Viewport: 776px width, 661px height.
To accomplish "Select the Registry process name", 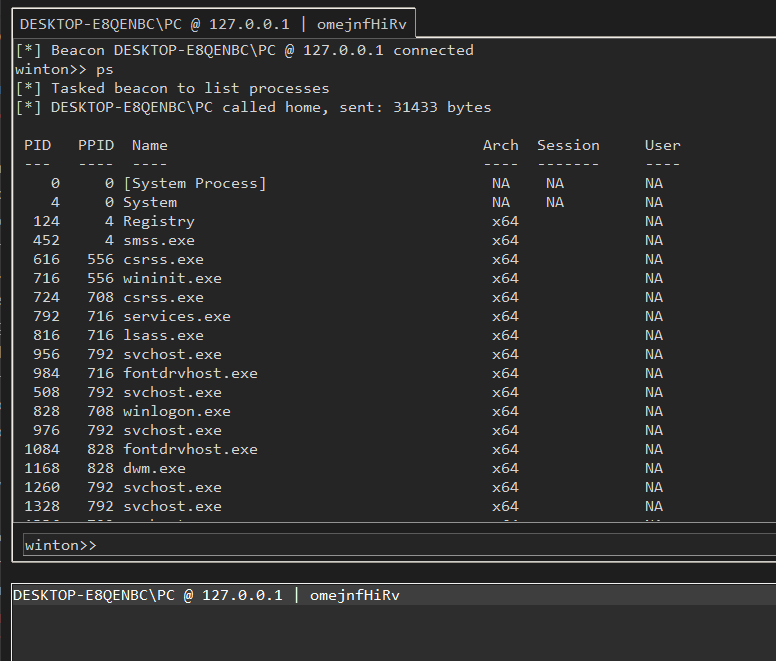I will [159, 221].
